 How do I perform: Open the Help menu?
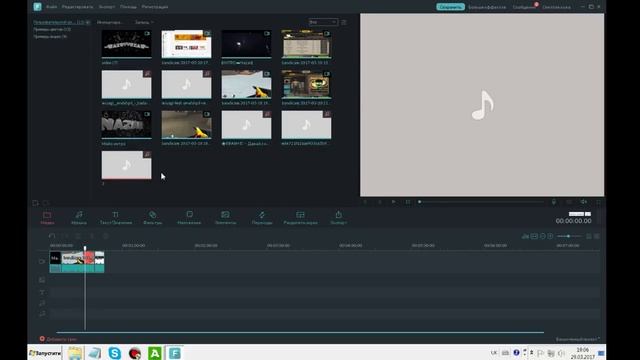[129, 7]
